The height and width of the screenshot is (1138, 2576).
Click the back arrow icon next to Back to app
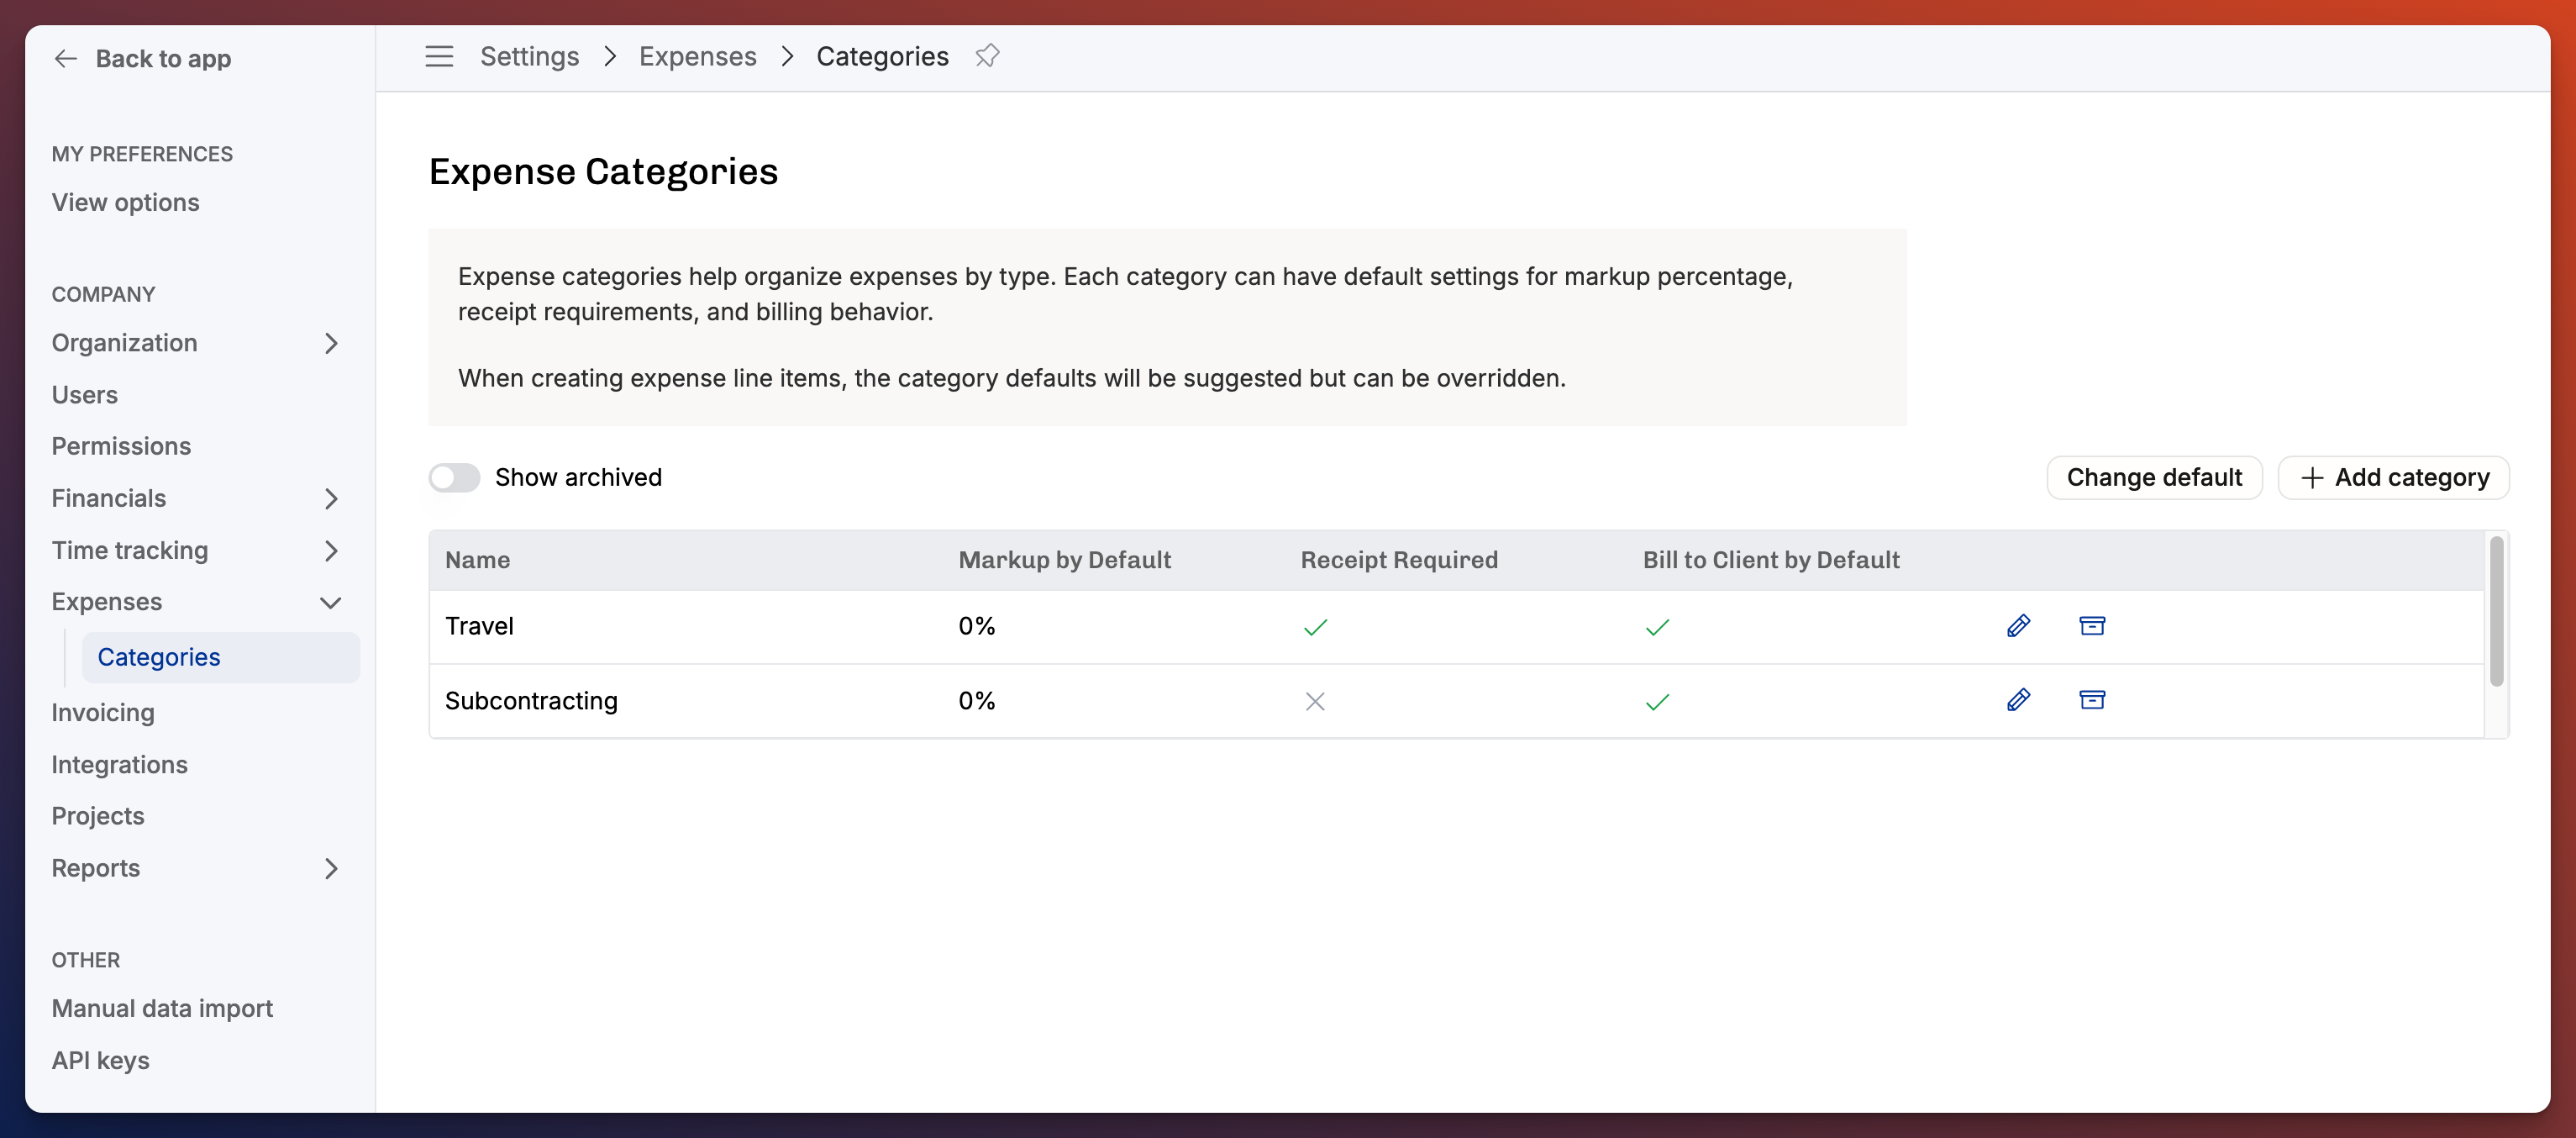point(66,59)
